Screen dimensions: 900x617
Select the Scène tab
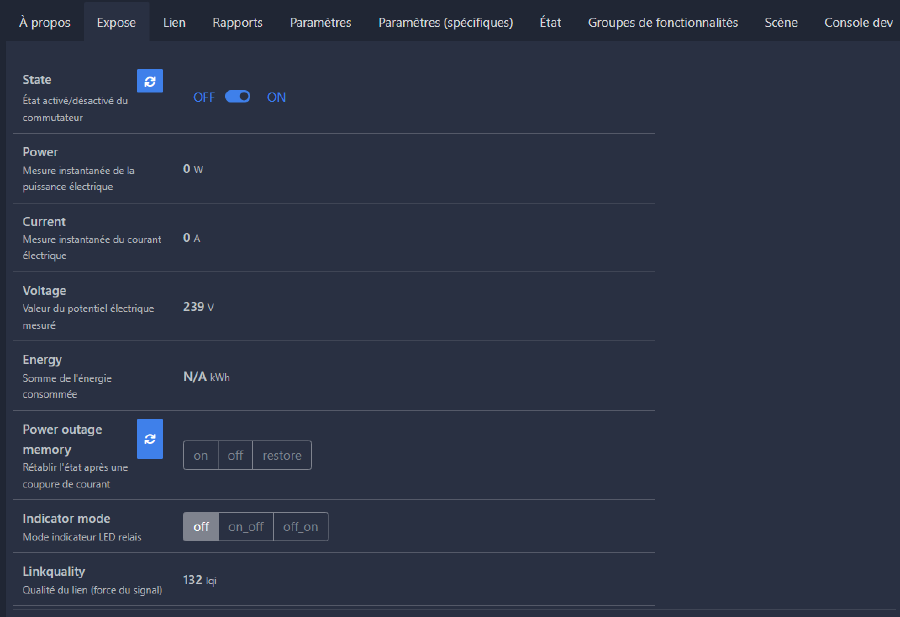781,22
